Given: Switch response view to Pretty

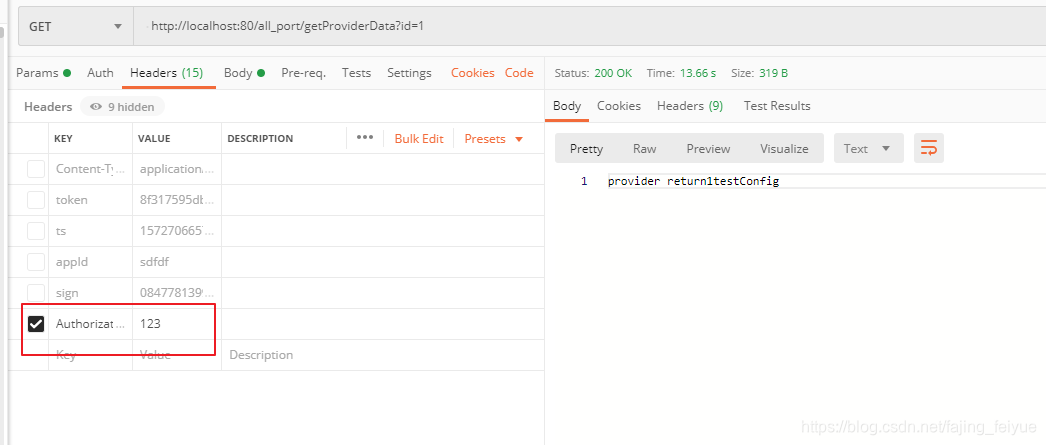Looking at the screenshot, I should click(586, 149).
